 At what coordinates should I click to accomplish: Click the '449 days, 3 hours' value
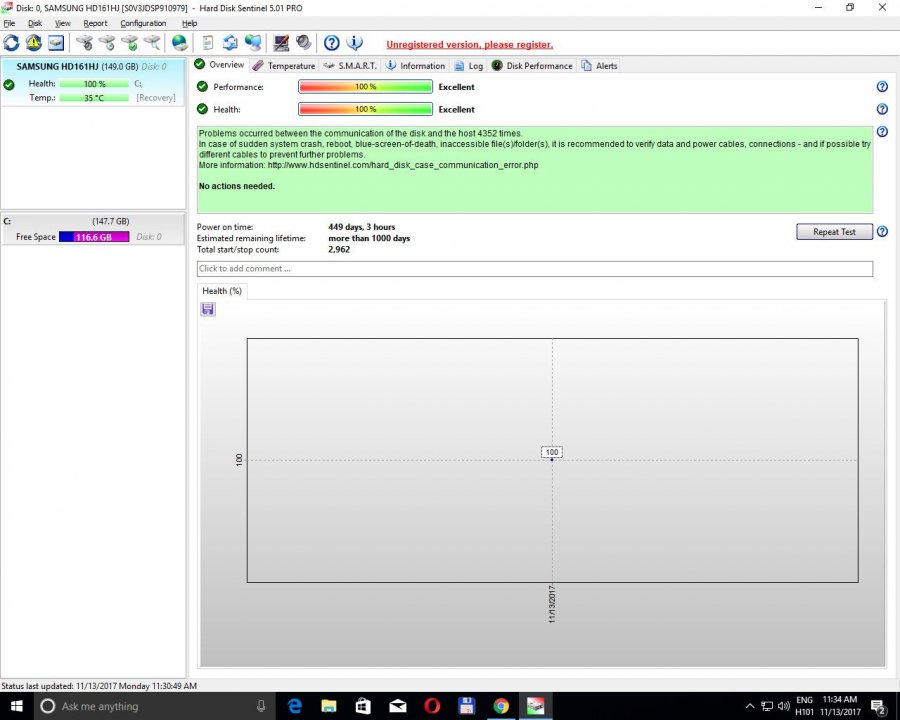click(x=362, y=227)
